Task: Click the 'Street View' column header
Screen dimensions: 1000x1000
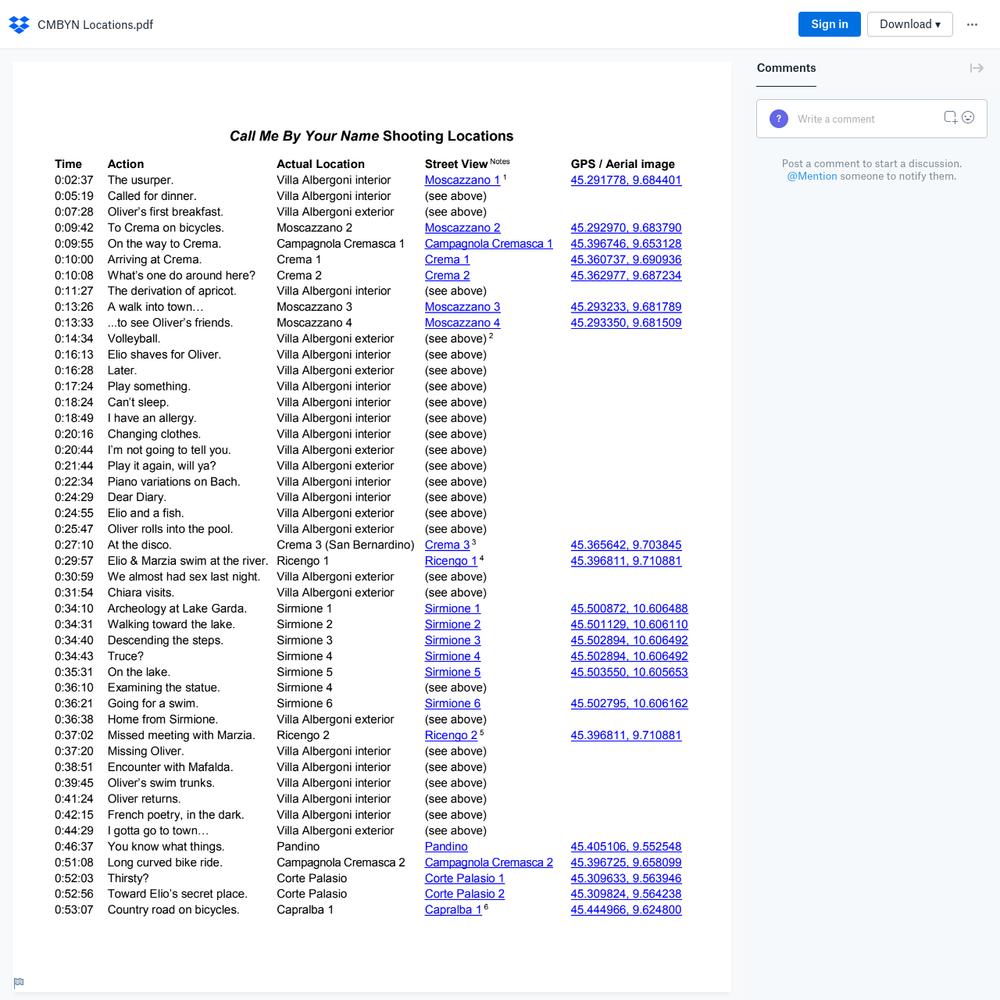Action: [x=456, y=165]
